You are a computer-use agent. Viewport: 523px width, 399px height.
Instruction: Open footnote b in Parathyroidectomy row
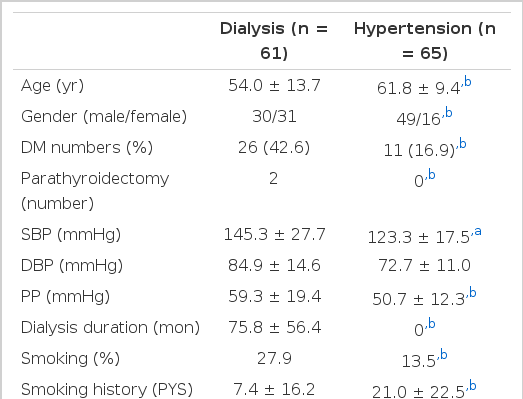pos(432,174)
